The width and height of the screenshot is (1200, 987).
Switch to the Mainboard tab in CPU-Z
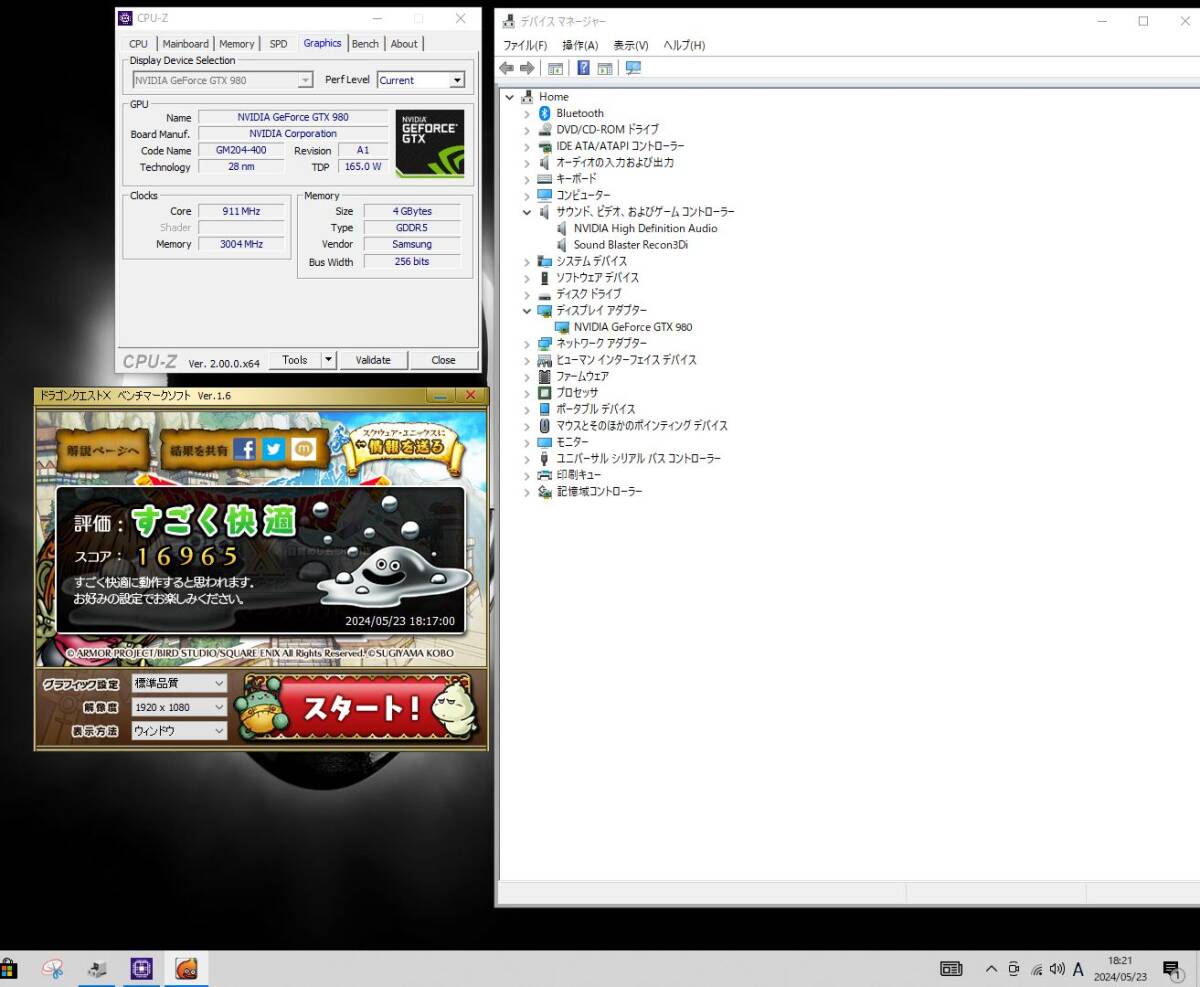tap(185, 44)
